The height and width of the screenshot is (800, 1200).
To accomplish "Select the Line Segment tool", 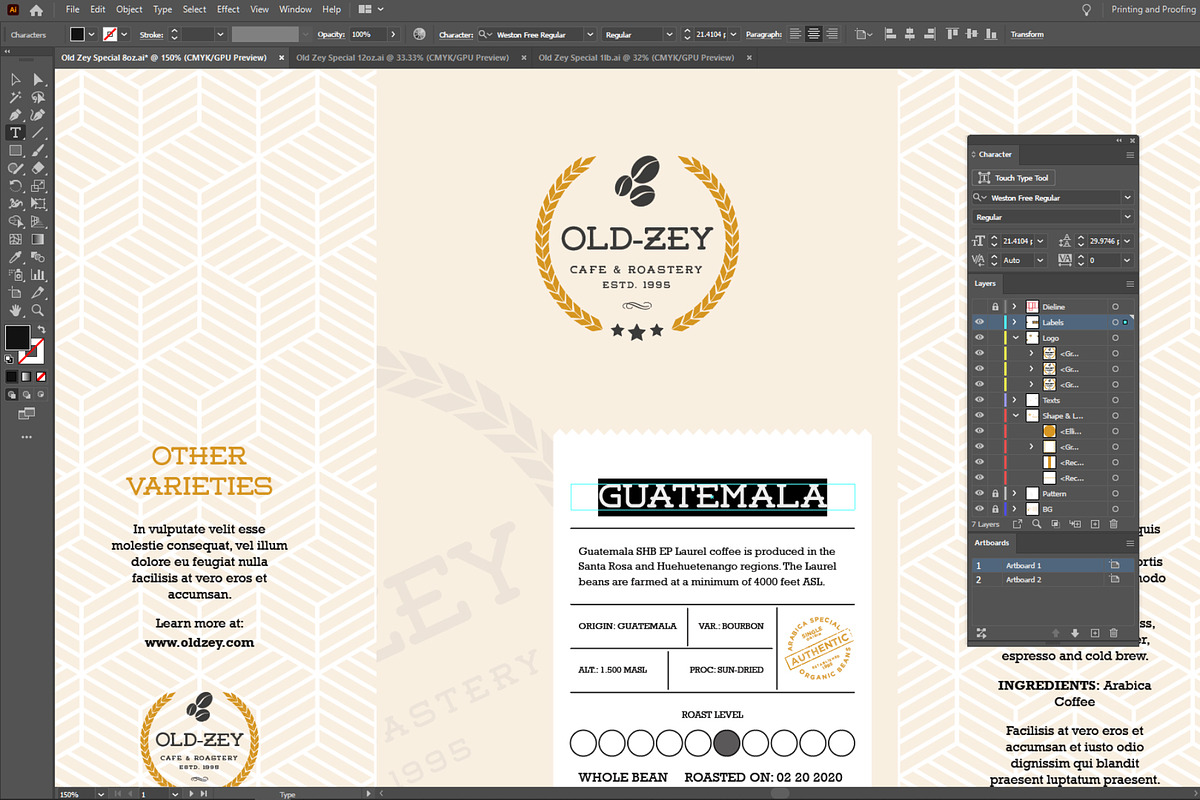I will (38, 133).
